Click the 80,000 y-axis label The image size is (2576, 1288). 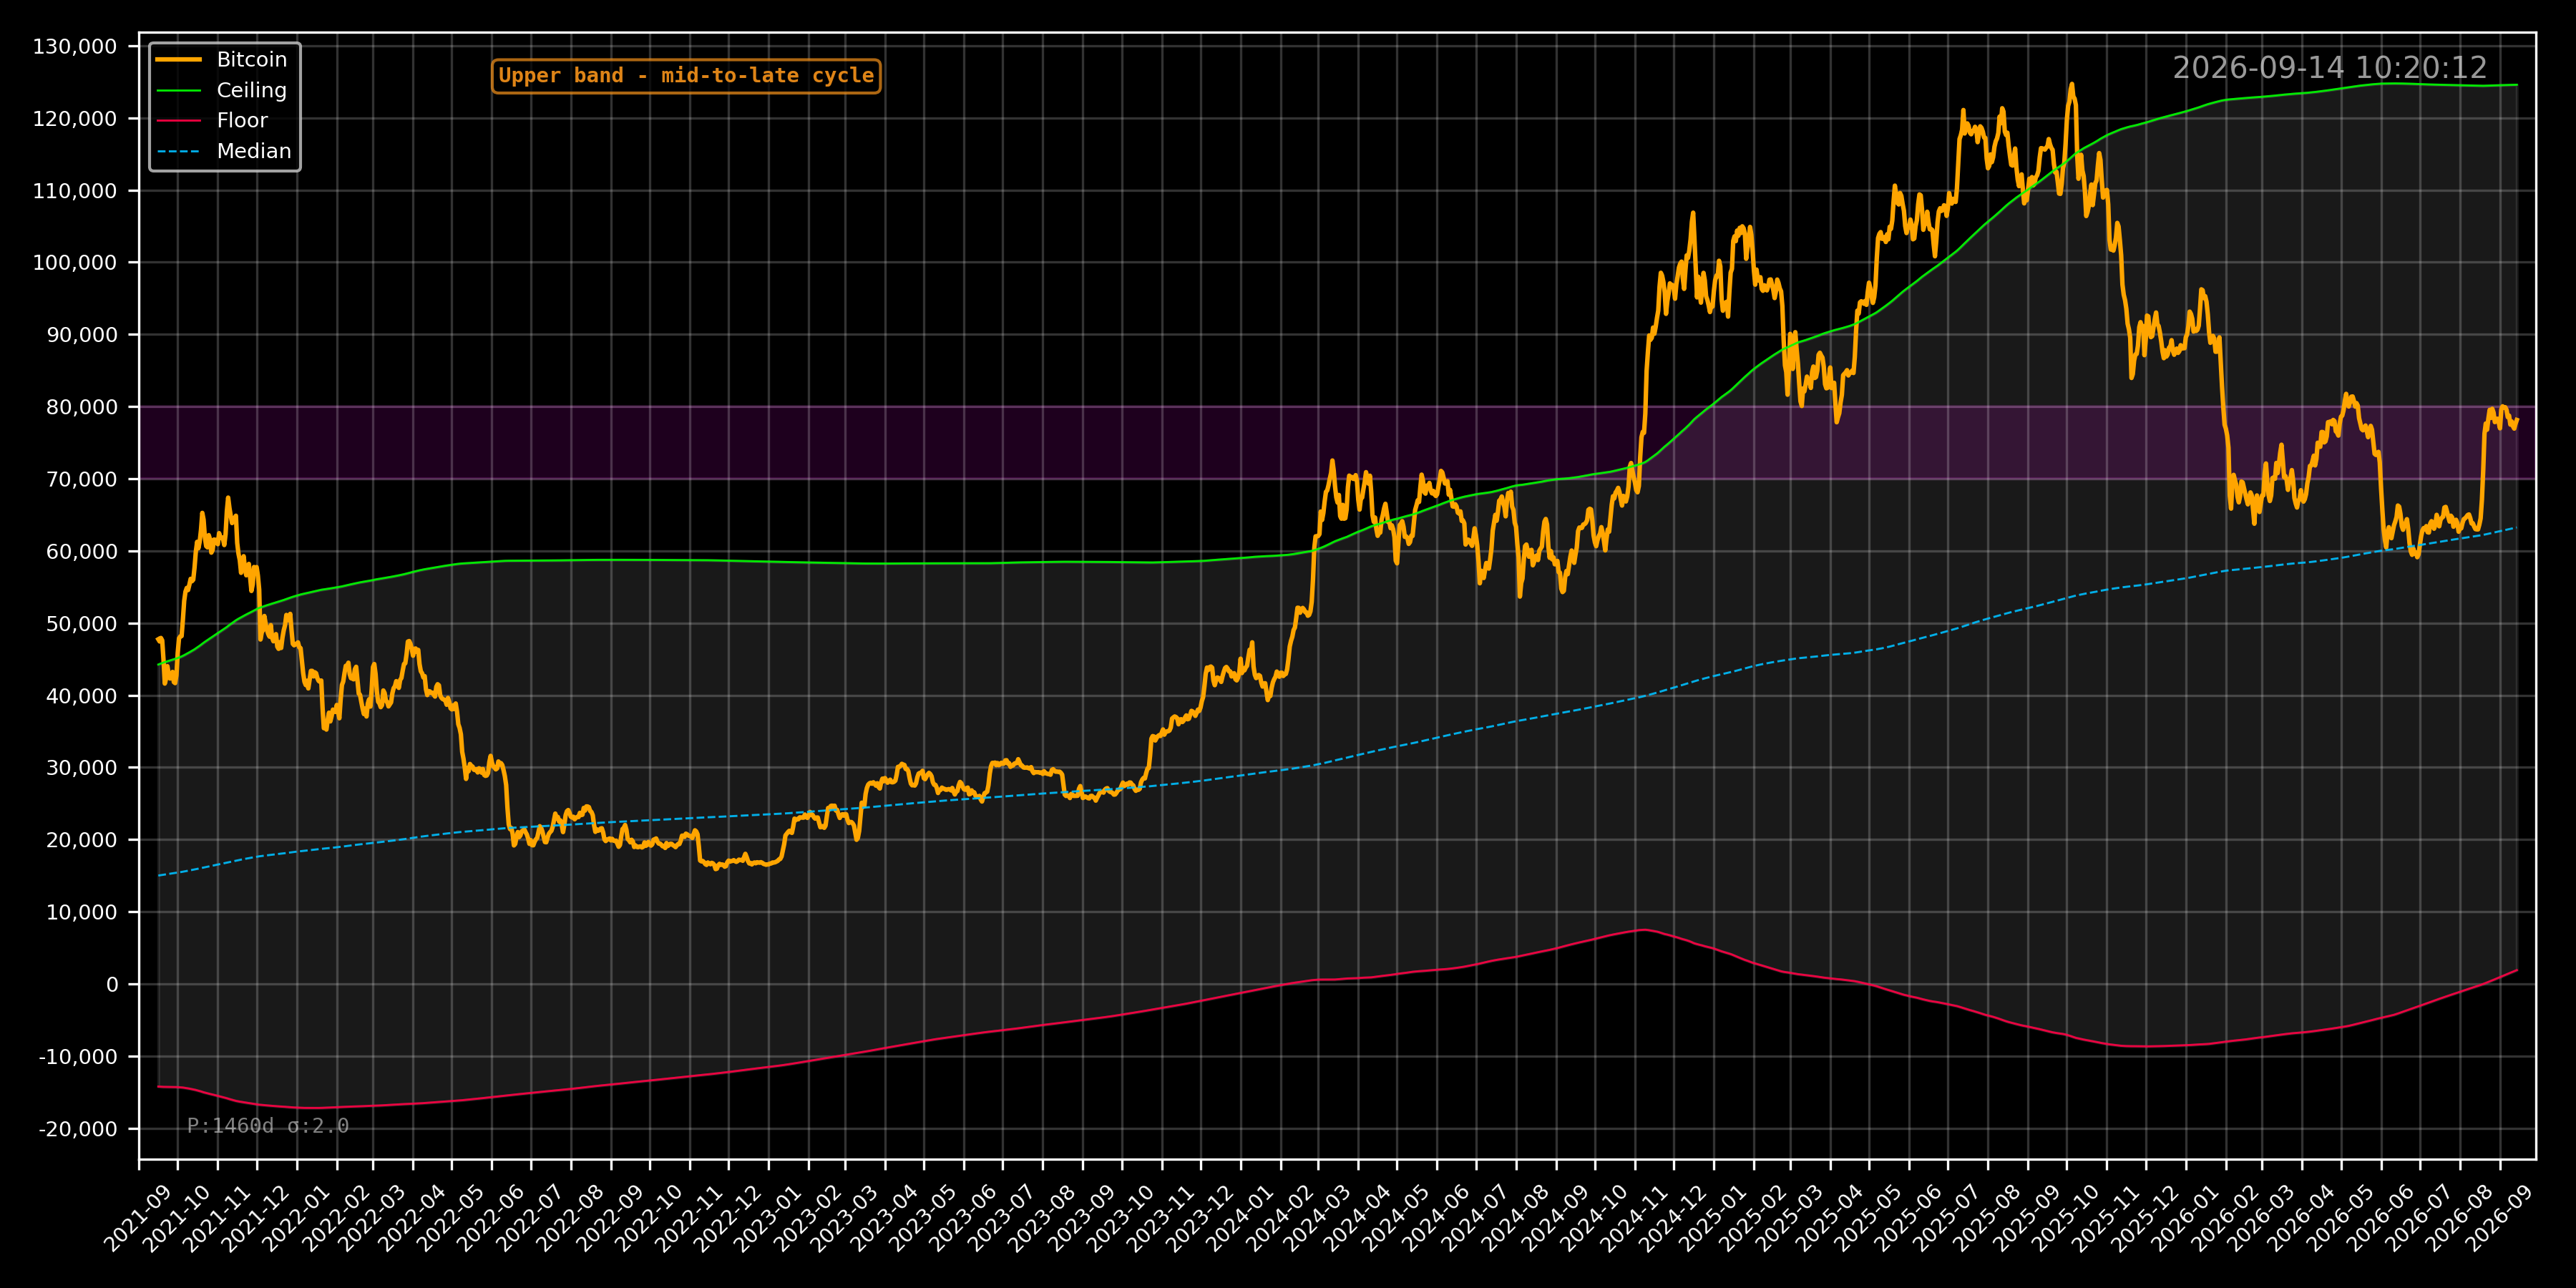82,407
